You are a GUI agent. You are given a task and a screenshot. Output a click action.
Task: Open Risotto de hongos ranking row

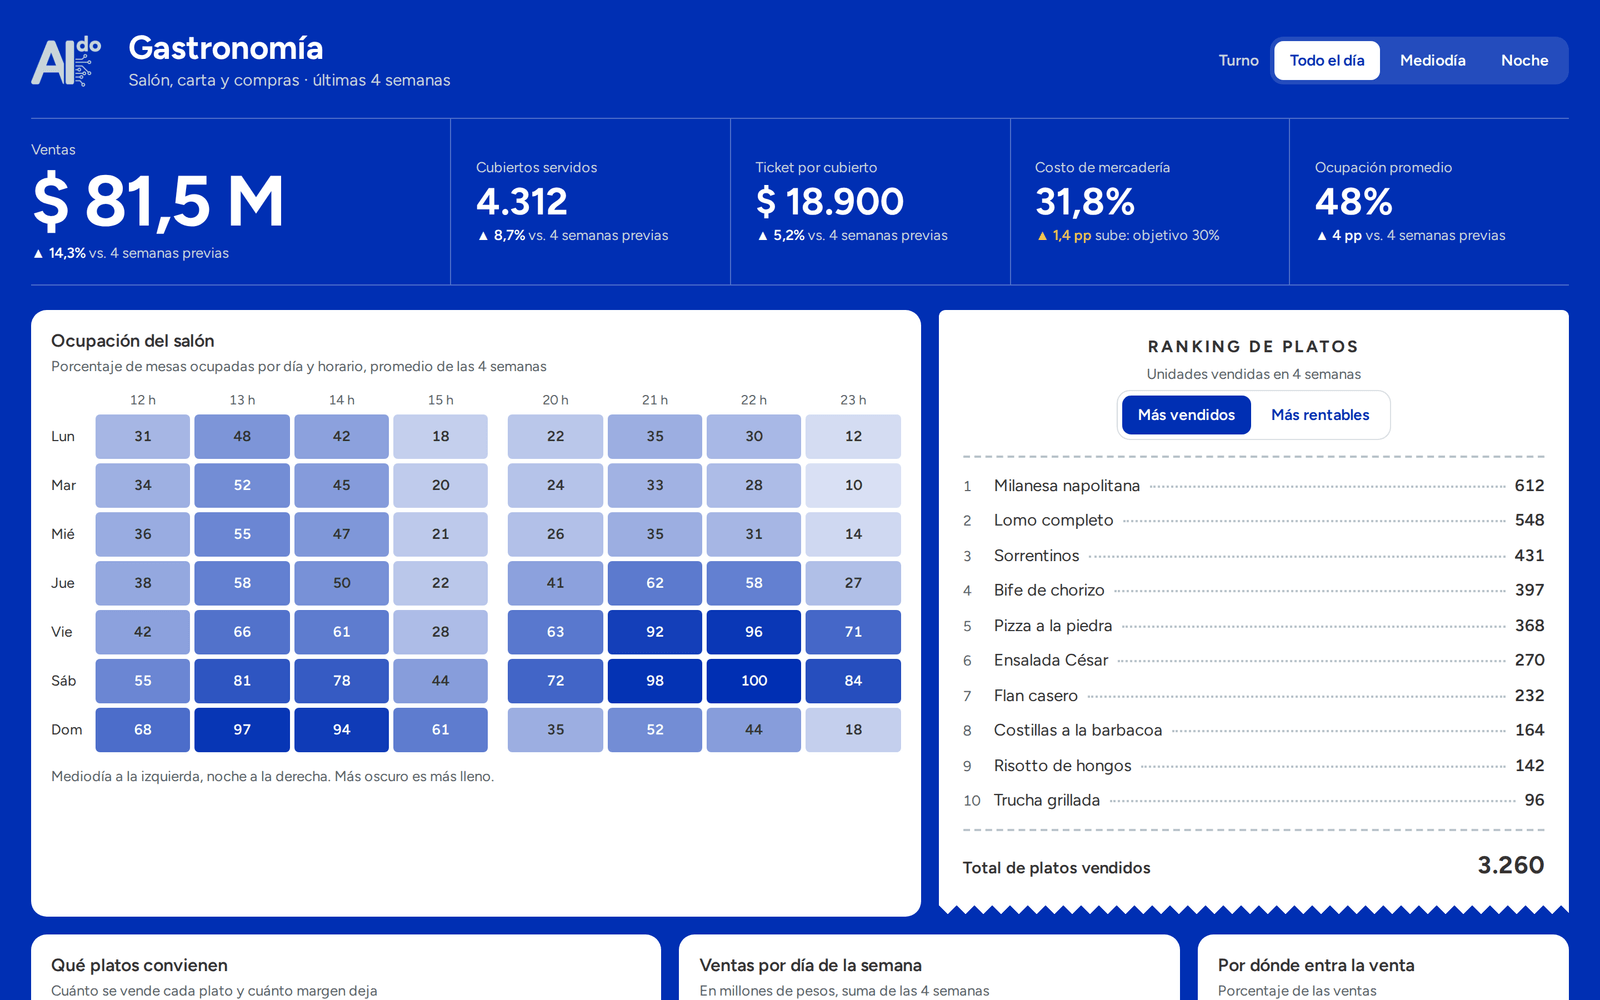coord(1253,766)
